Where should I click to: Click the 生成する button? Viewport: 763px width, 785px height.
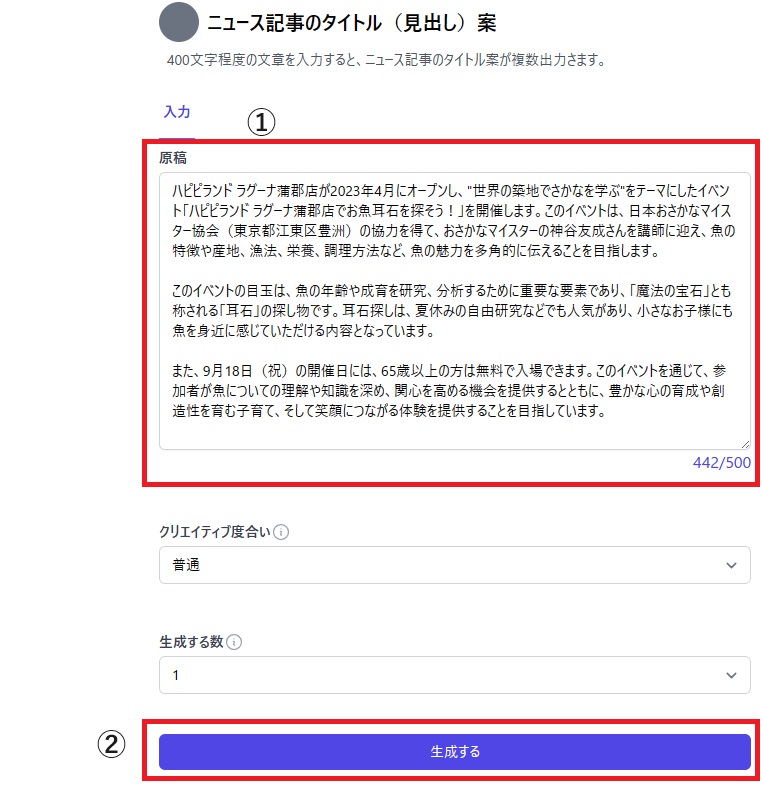455,752
